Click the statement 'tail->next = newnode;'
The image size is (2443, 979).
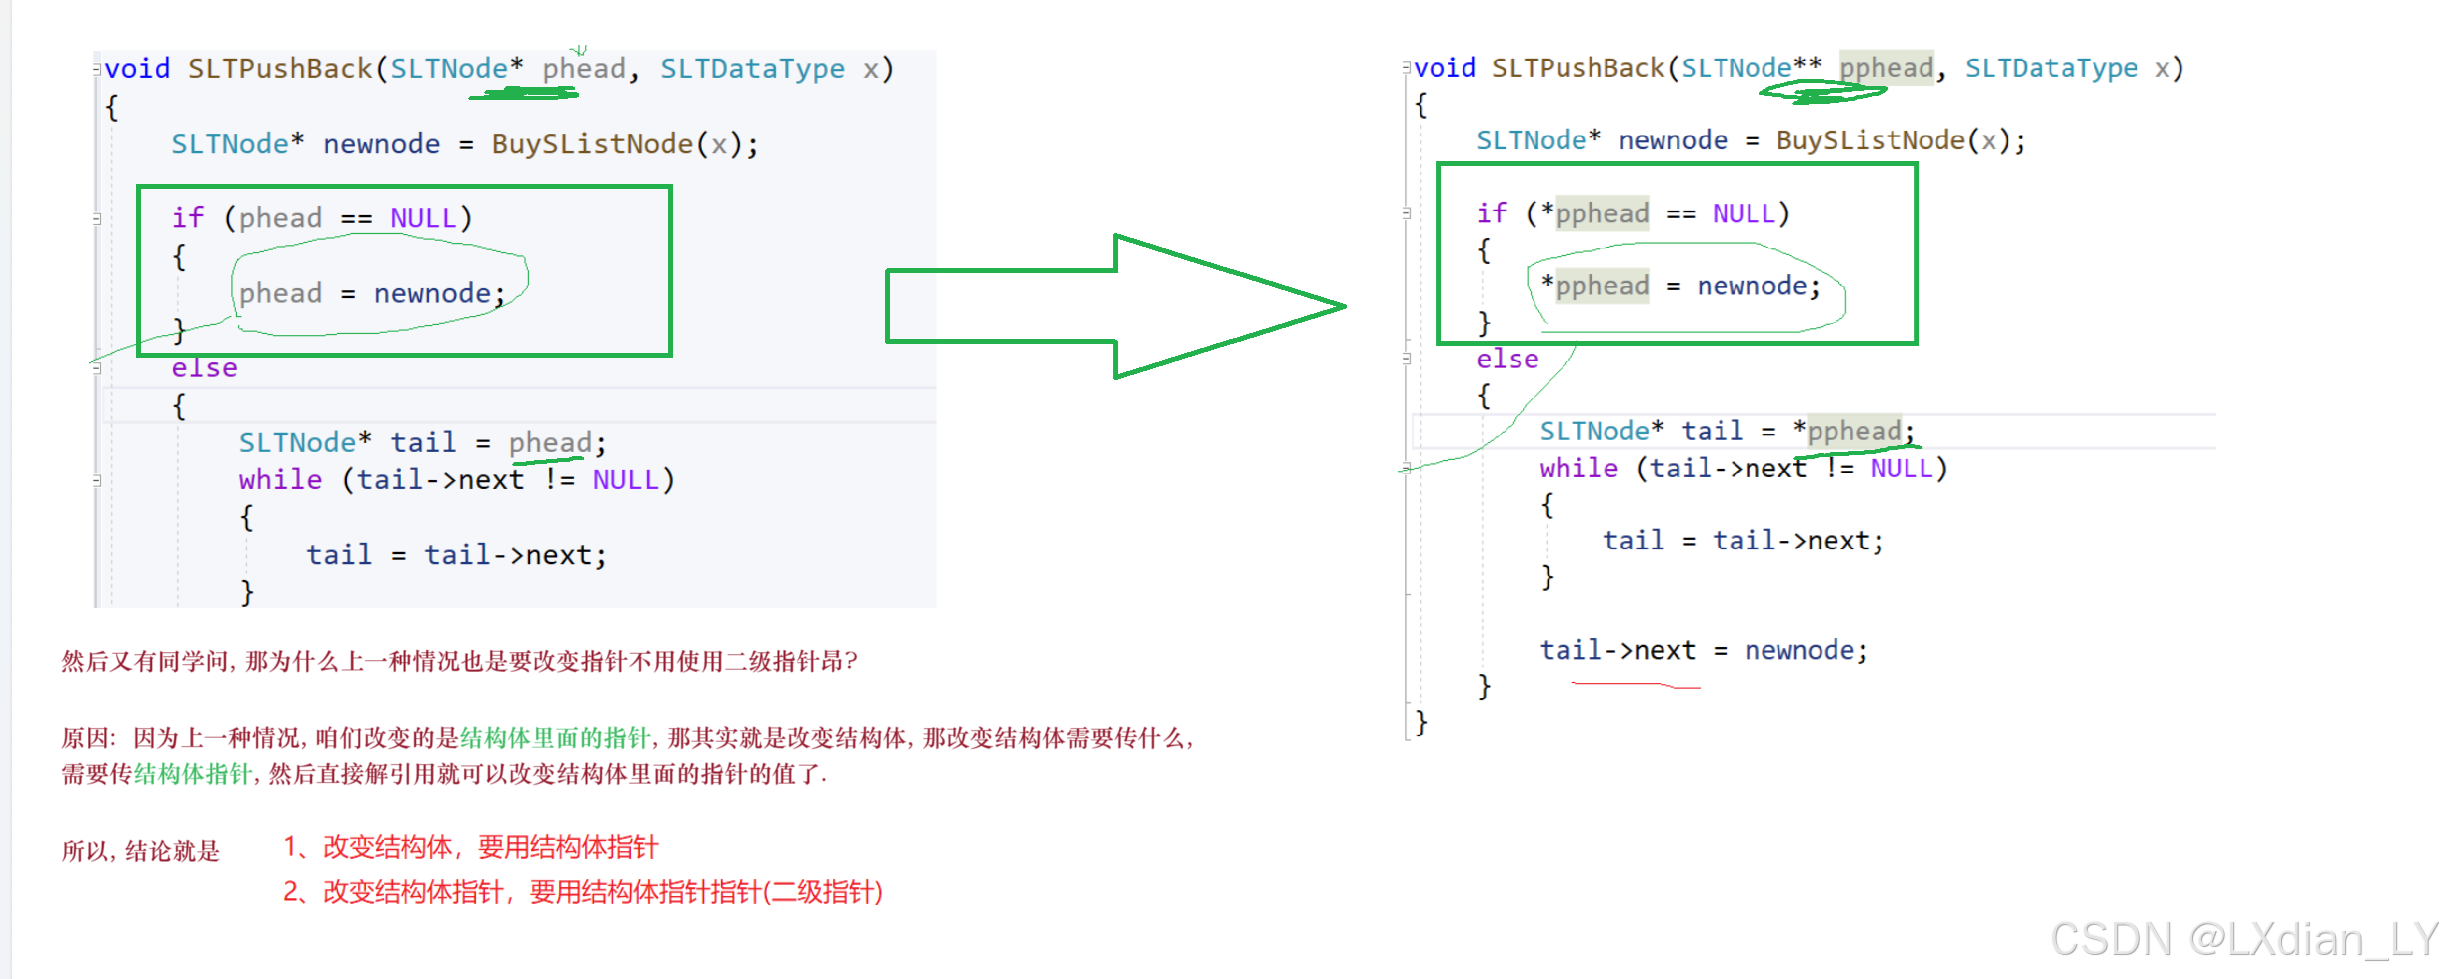(x=1703, y=650)
